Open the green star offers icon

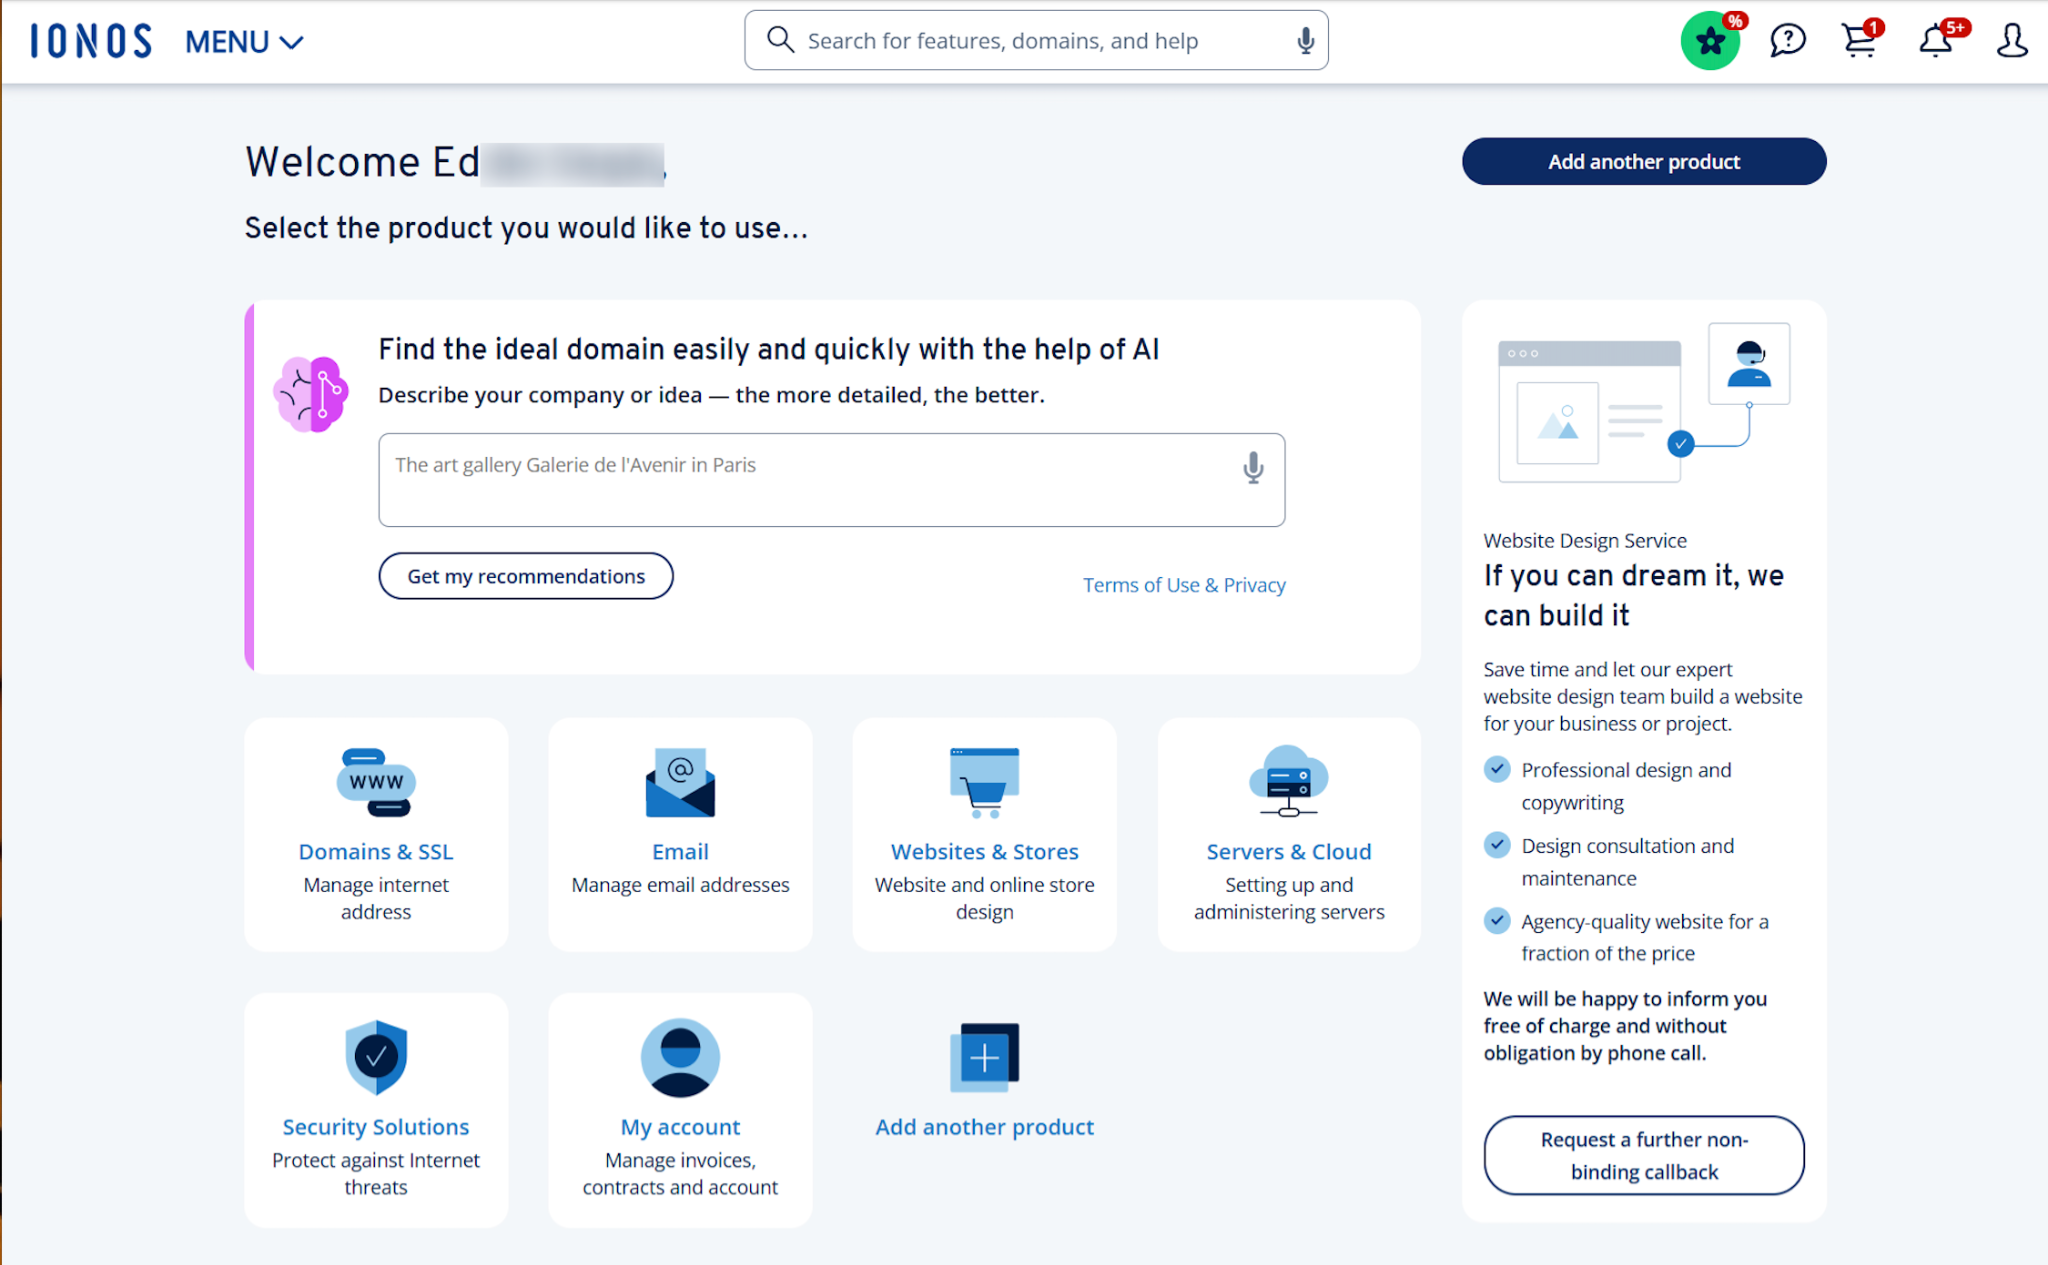pos(1711,41)
